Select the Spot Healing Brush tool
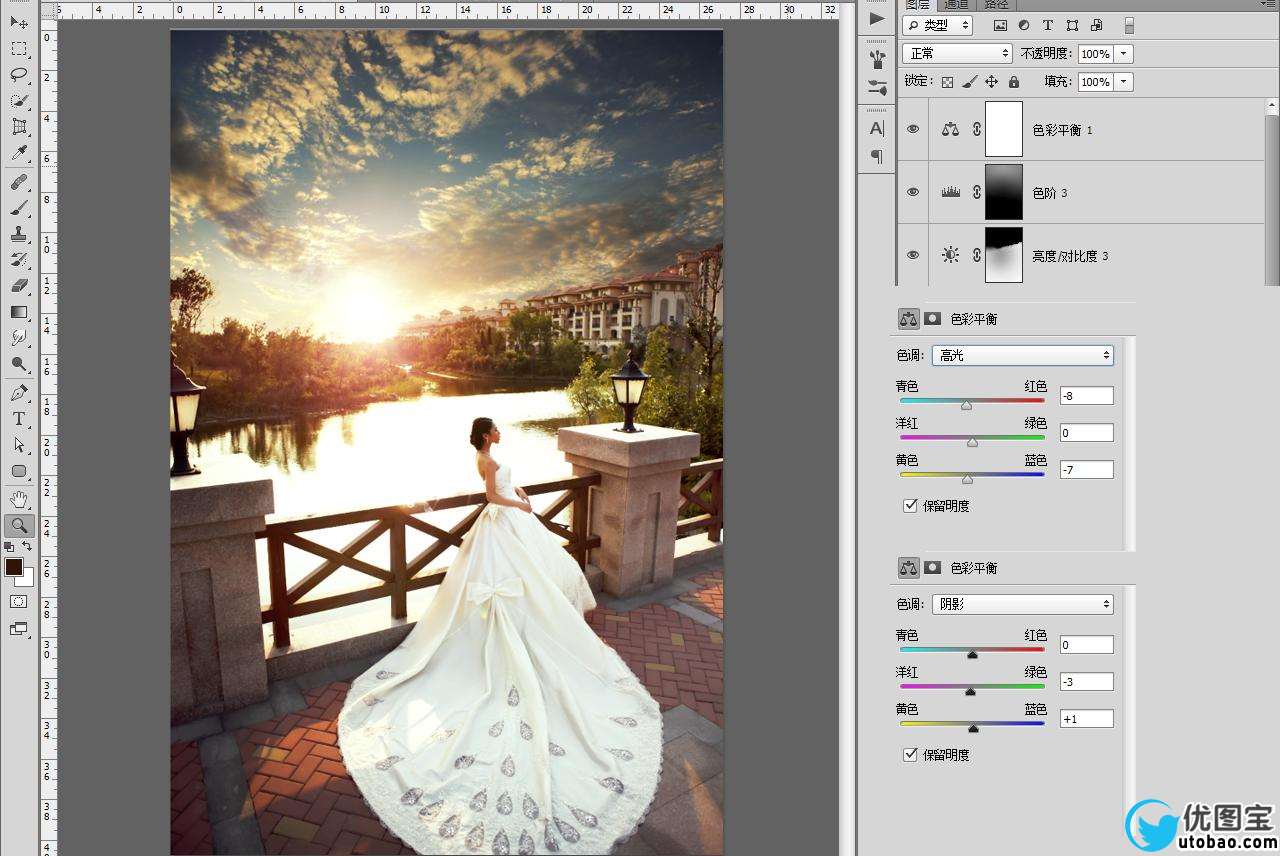This screenshot has height=856, width=1280. [x=19, y=182]
